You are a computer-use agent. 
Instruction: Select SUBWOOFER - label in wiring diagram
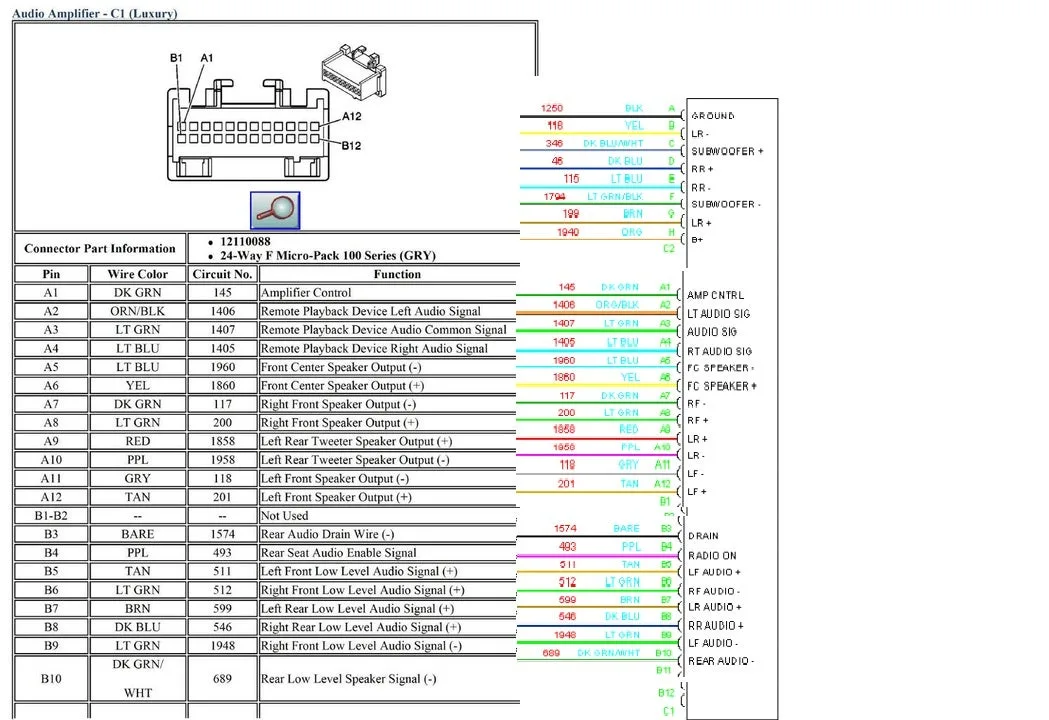point(726,204)
